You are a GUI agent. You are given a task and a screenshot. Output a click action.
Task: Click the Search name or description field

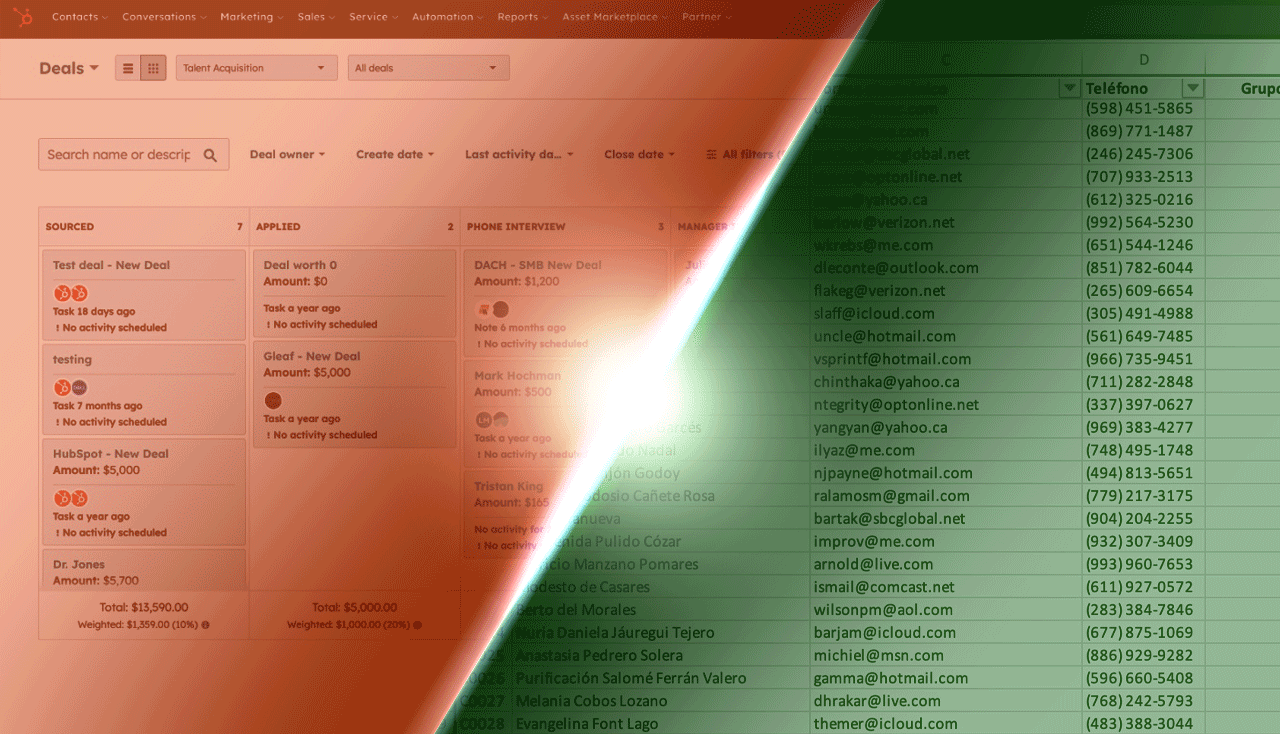point(134,155)
